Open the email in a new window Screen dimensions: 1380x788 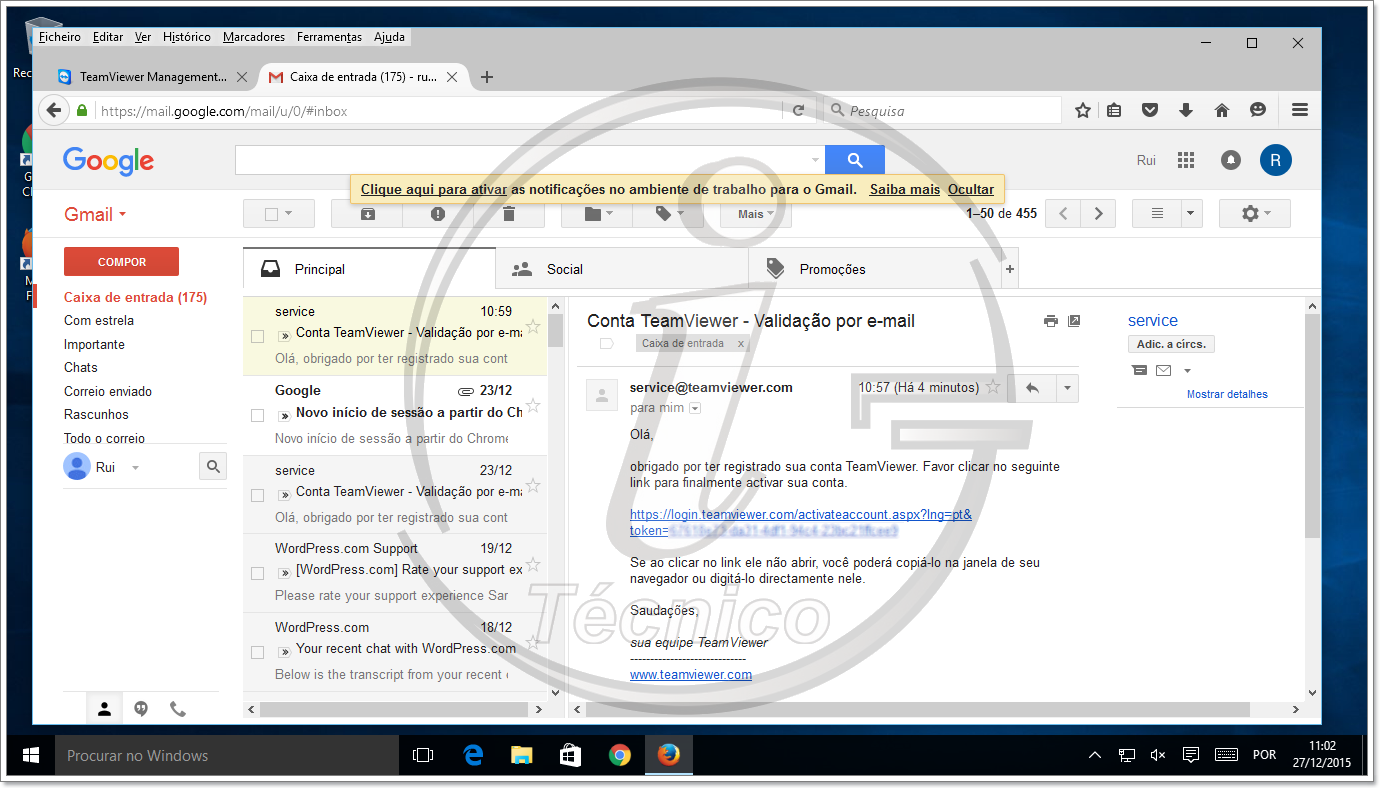click(1074, 320)
